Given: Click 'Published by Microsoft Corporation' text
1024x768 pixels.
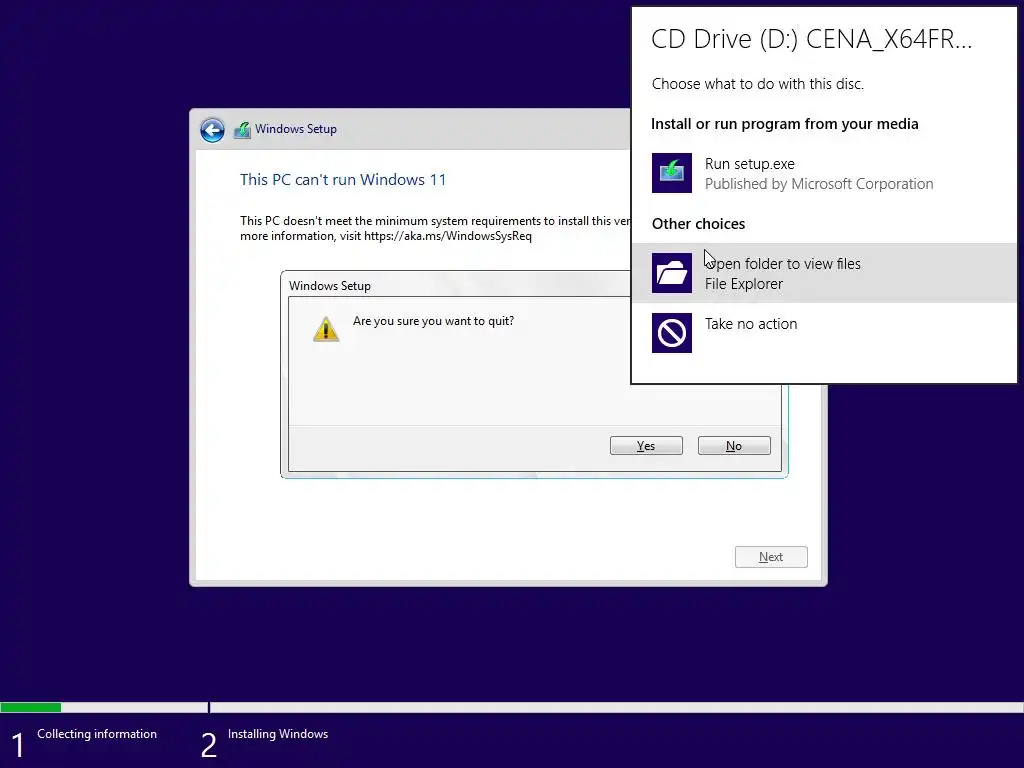Looking at the screenshot, I should click(x=819, y=184).
